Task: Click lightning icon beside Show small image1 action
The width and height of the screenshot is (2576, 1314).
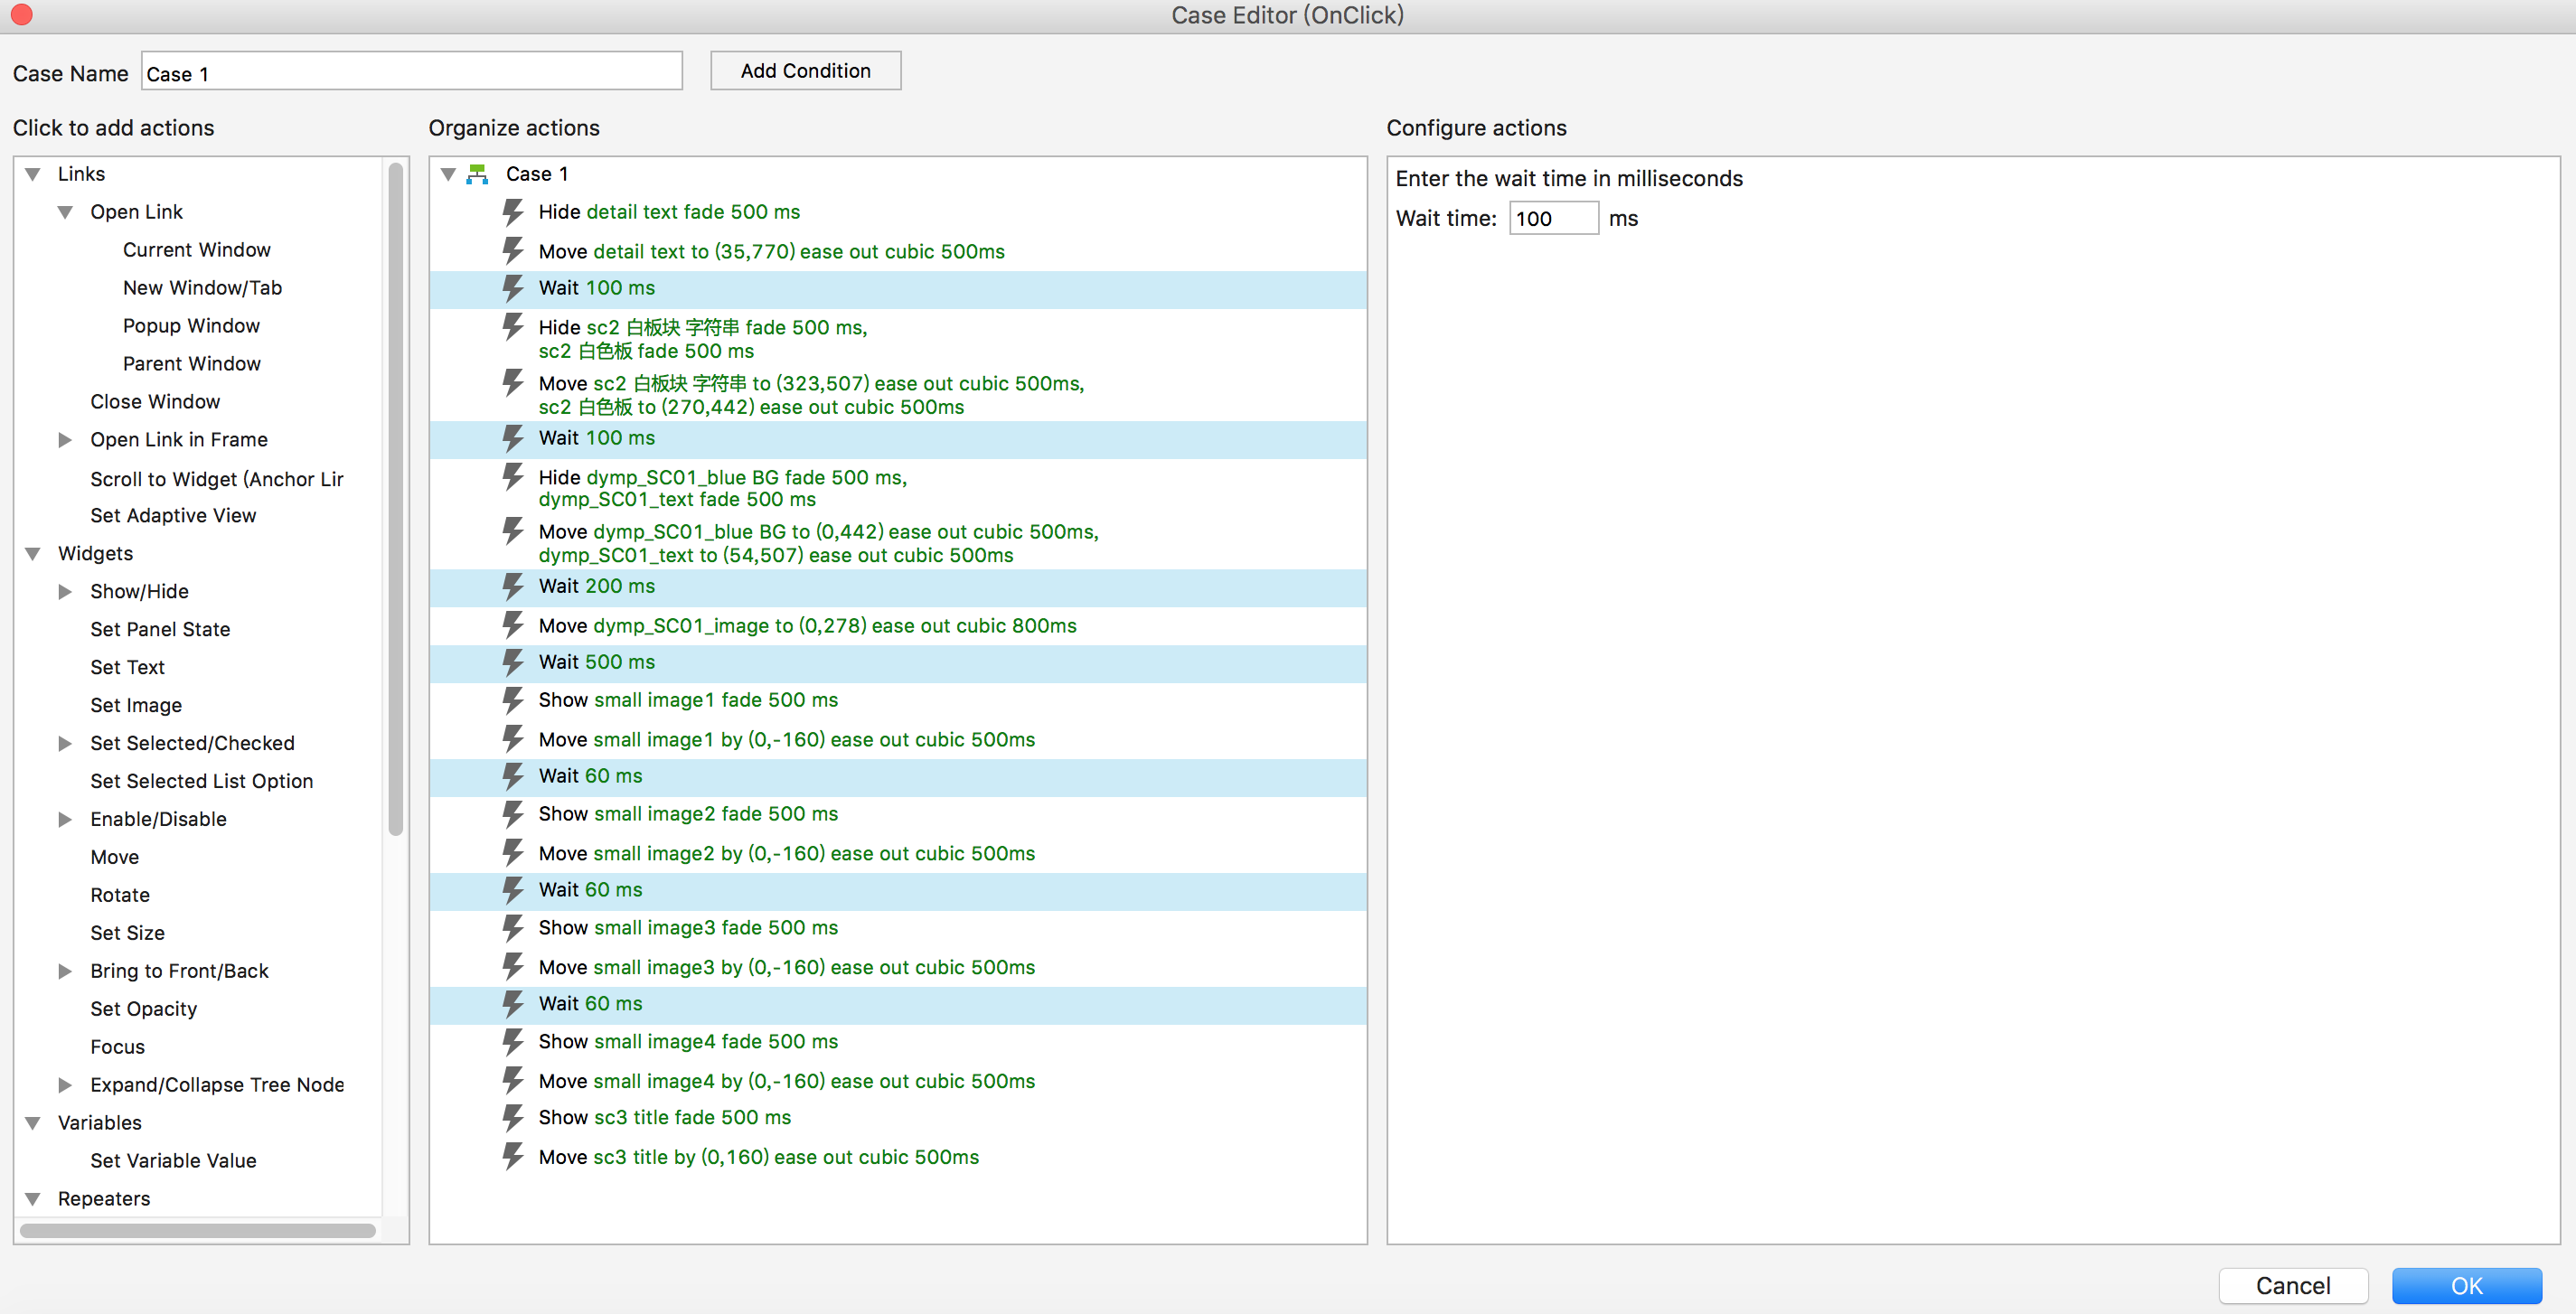Action: (x=513, y=700)
